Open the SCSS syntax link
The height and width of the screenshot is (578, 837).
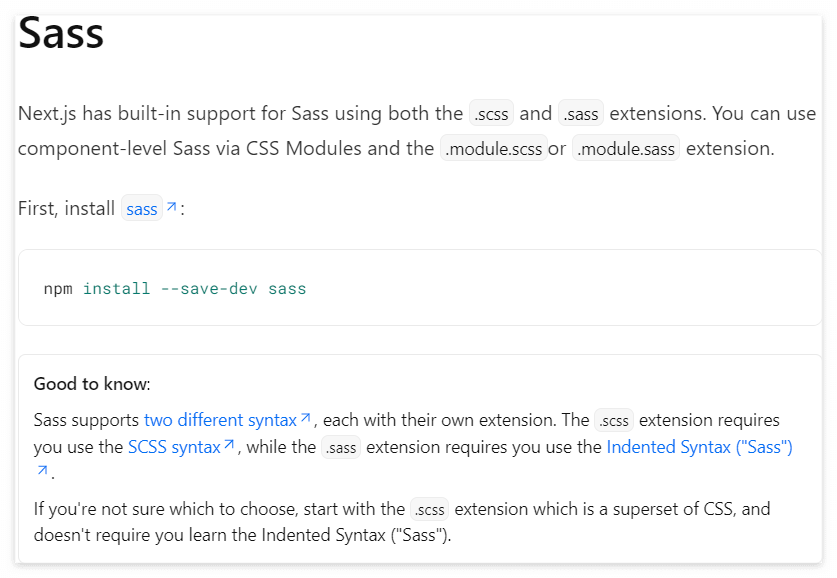click(174, 447)
